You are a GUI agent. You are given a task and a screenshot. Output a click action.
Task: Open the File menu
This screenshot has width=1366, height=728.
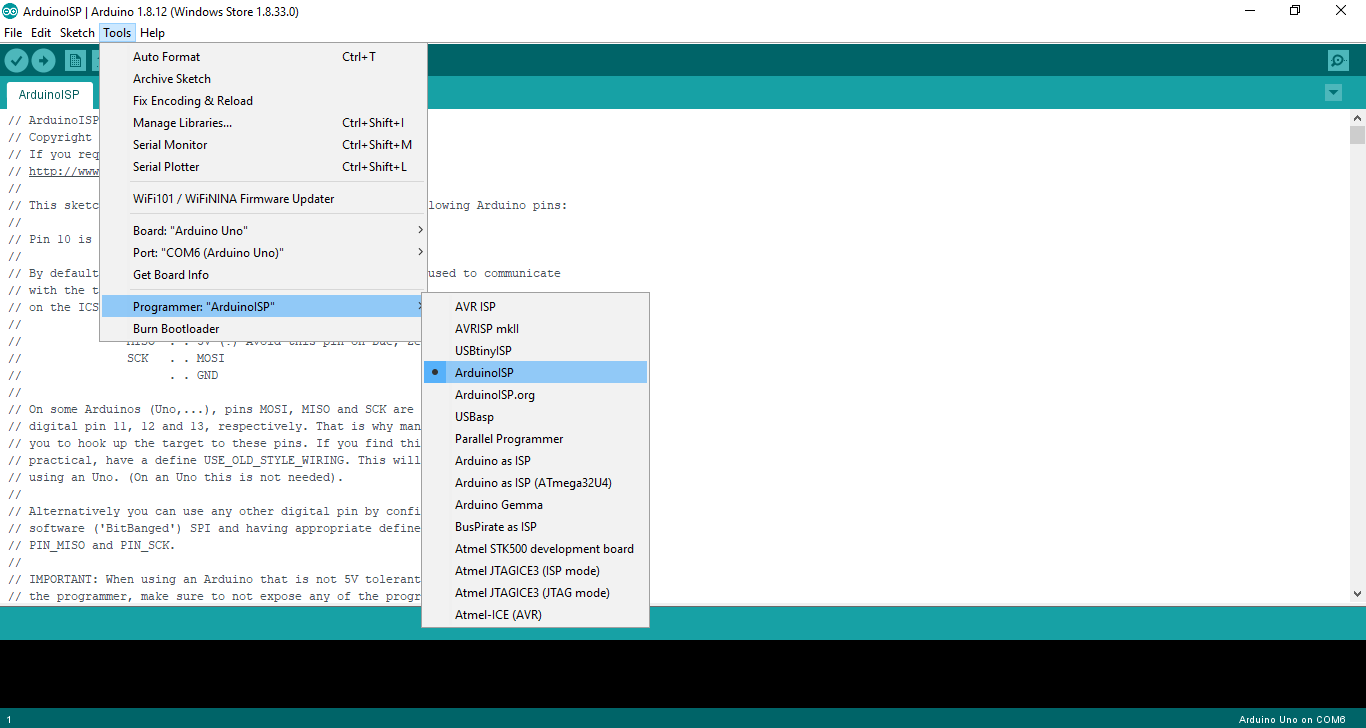tap(13, 33)
